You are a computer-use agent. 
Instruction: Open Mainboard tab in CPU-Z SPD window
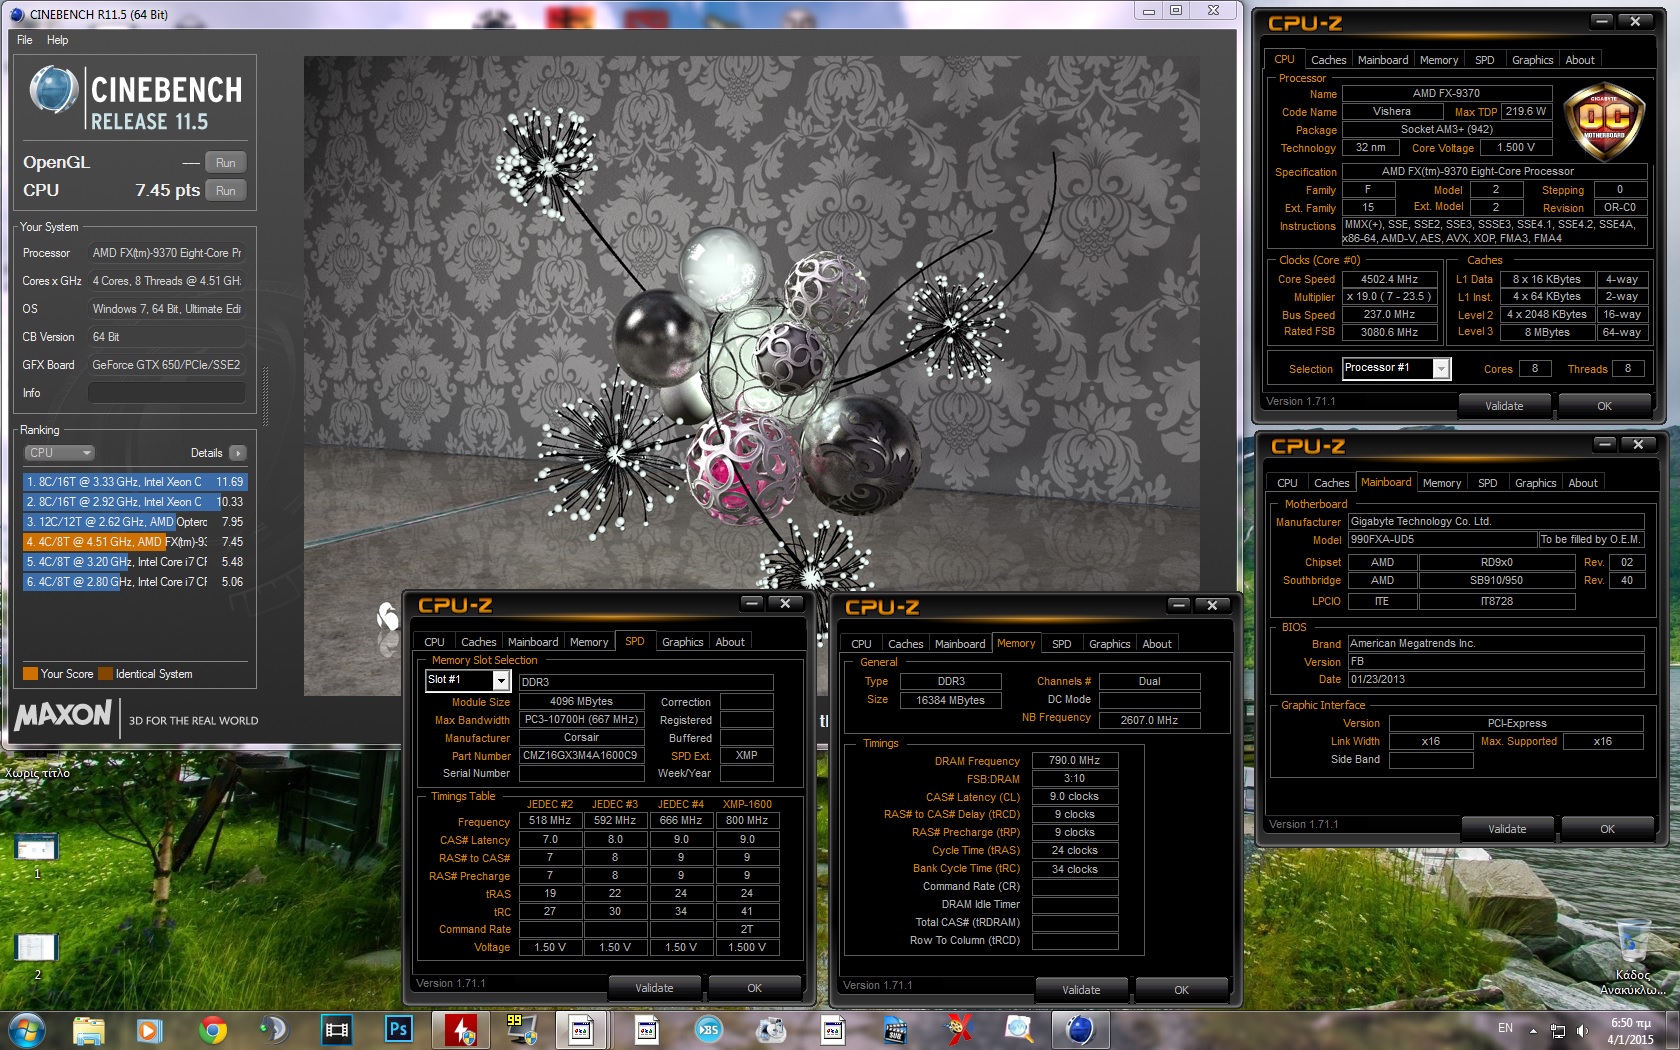click(533, 642)
